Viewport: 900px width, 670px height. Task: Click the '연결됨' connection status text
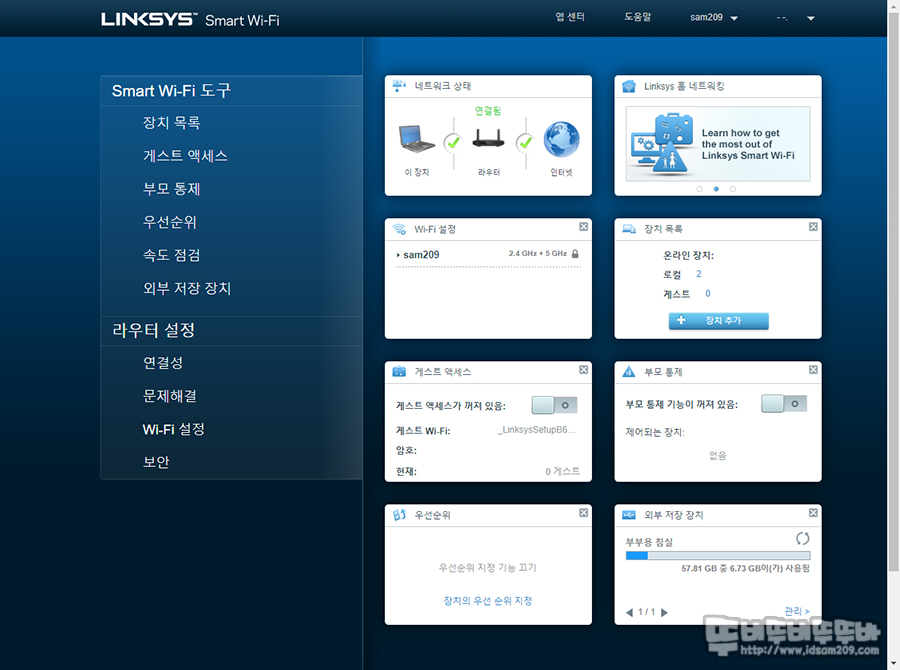tap(488, 111)
